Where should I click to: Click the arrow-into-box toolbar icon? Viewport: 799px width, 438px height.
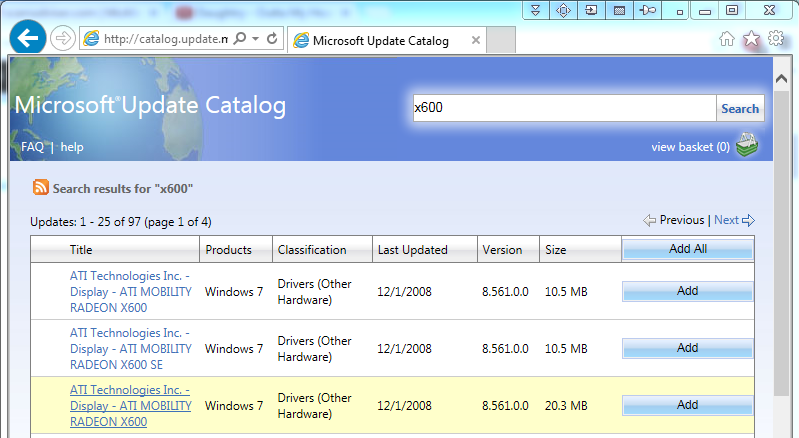pos(591,10)
